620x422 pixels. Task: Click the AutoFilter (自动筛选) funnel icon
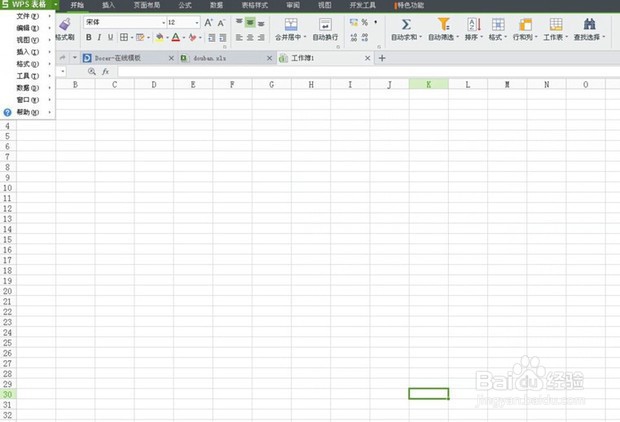coord(444,25)
